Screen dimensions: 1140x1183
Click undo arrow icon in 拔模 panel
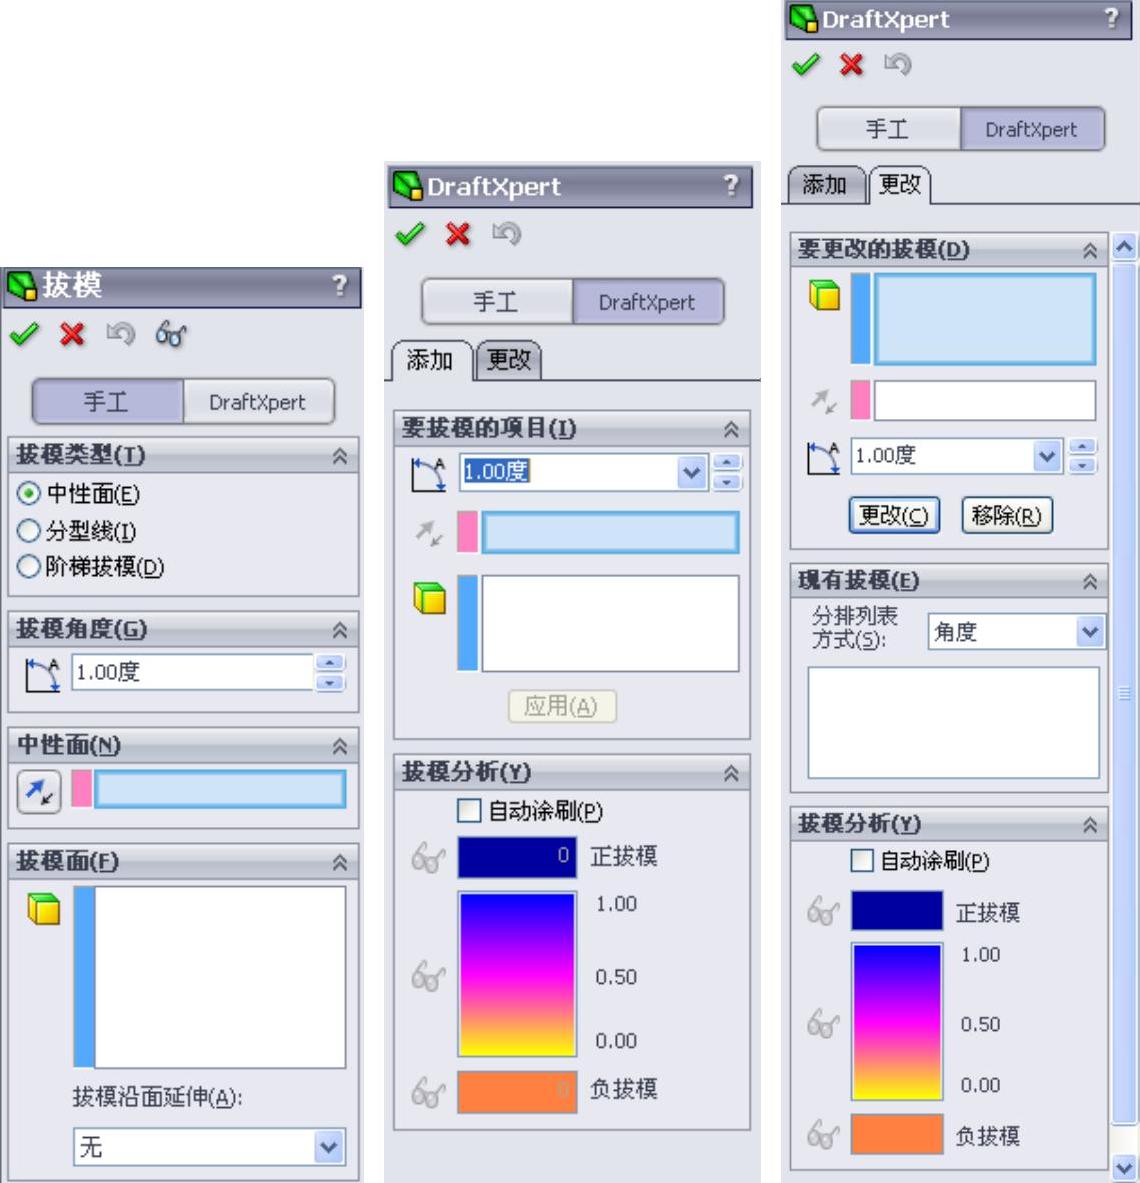[x=121, y=333]
